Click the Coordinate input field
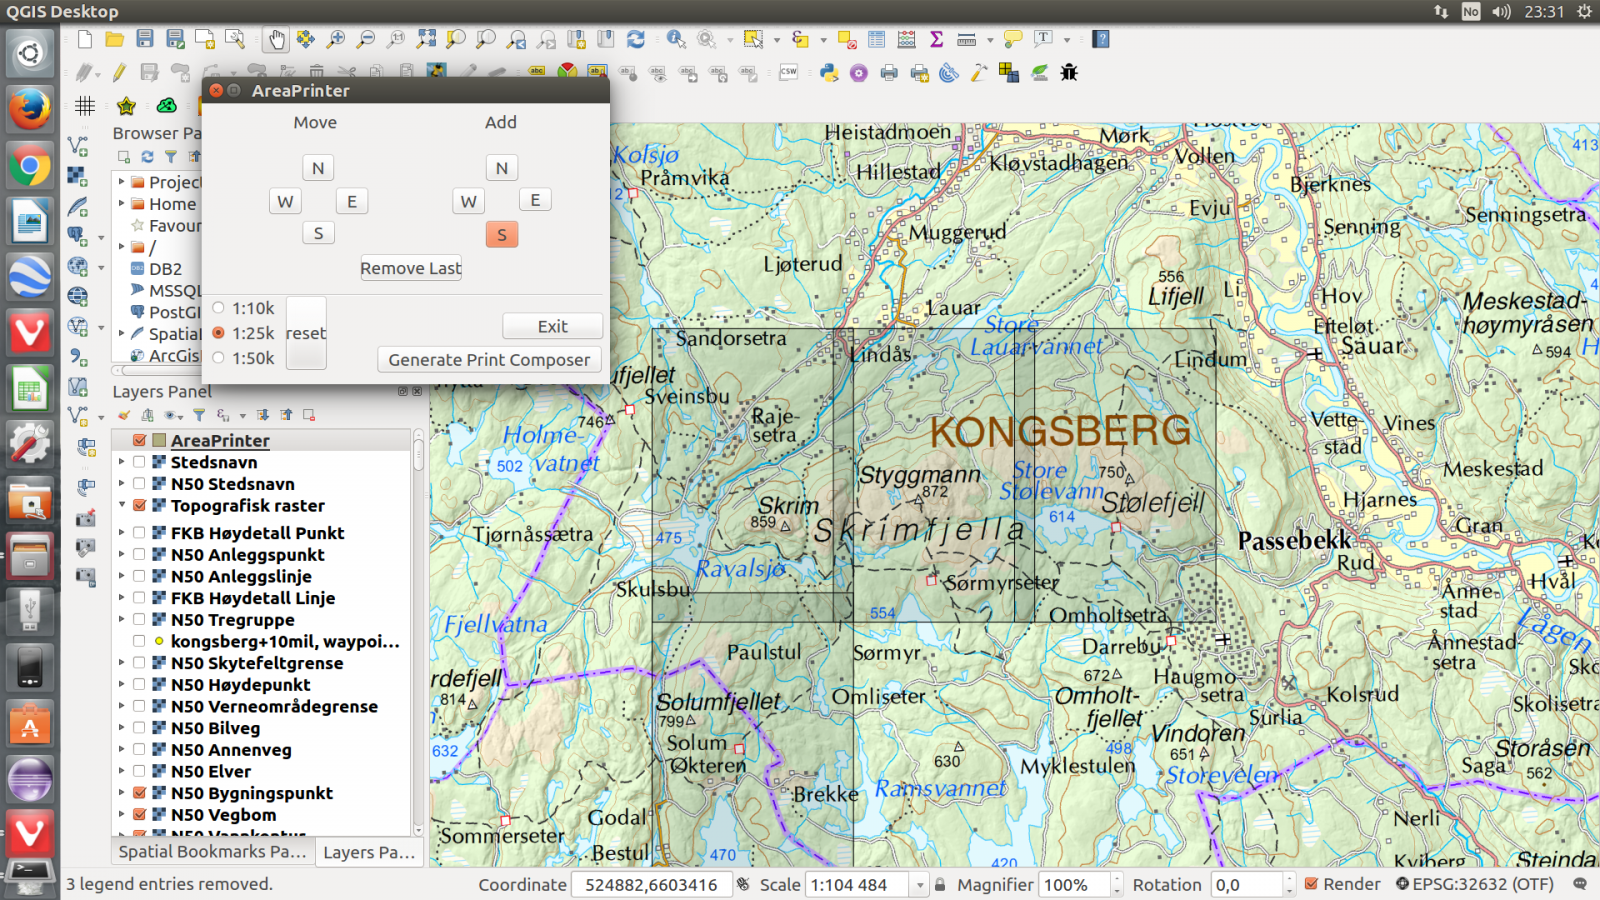1600x900 pixels. tap(651, 885)
